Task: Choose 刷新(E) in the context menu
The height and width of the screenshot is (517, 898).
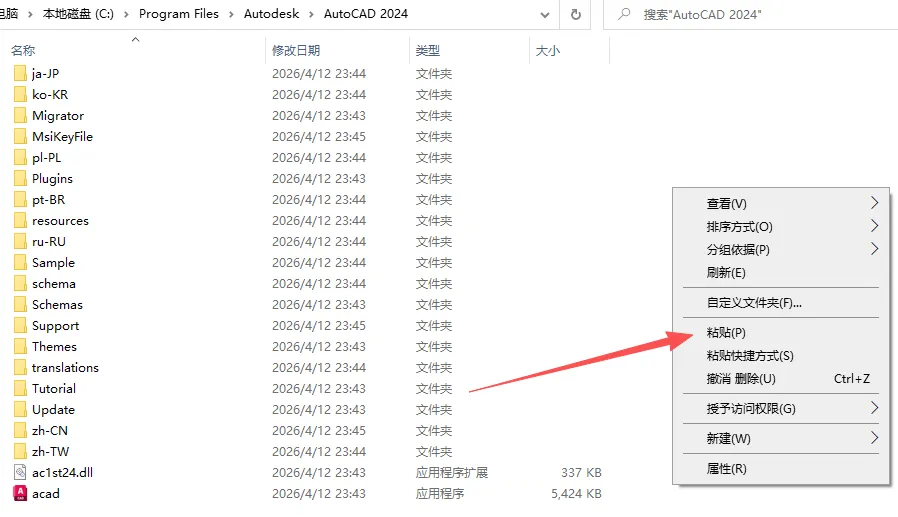Action: [781, 273]
